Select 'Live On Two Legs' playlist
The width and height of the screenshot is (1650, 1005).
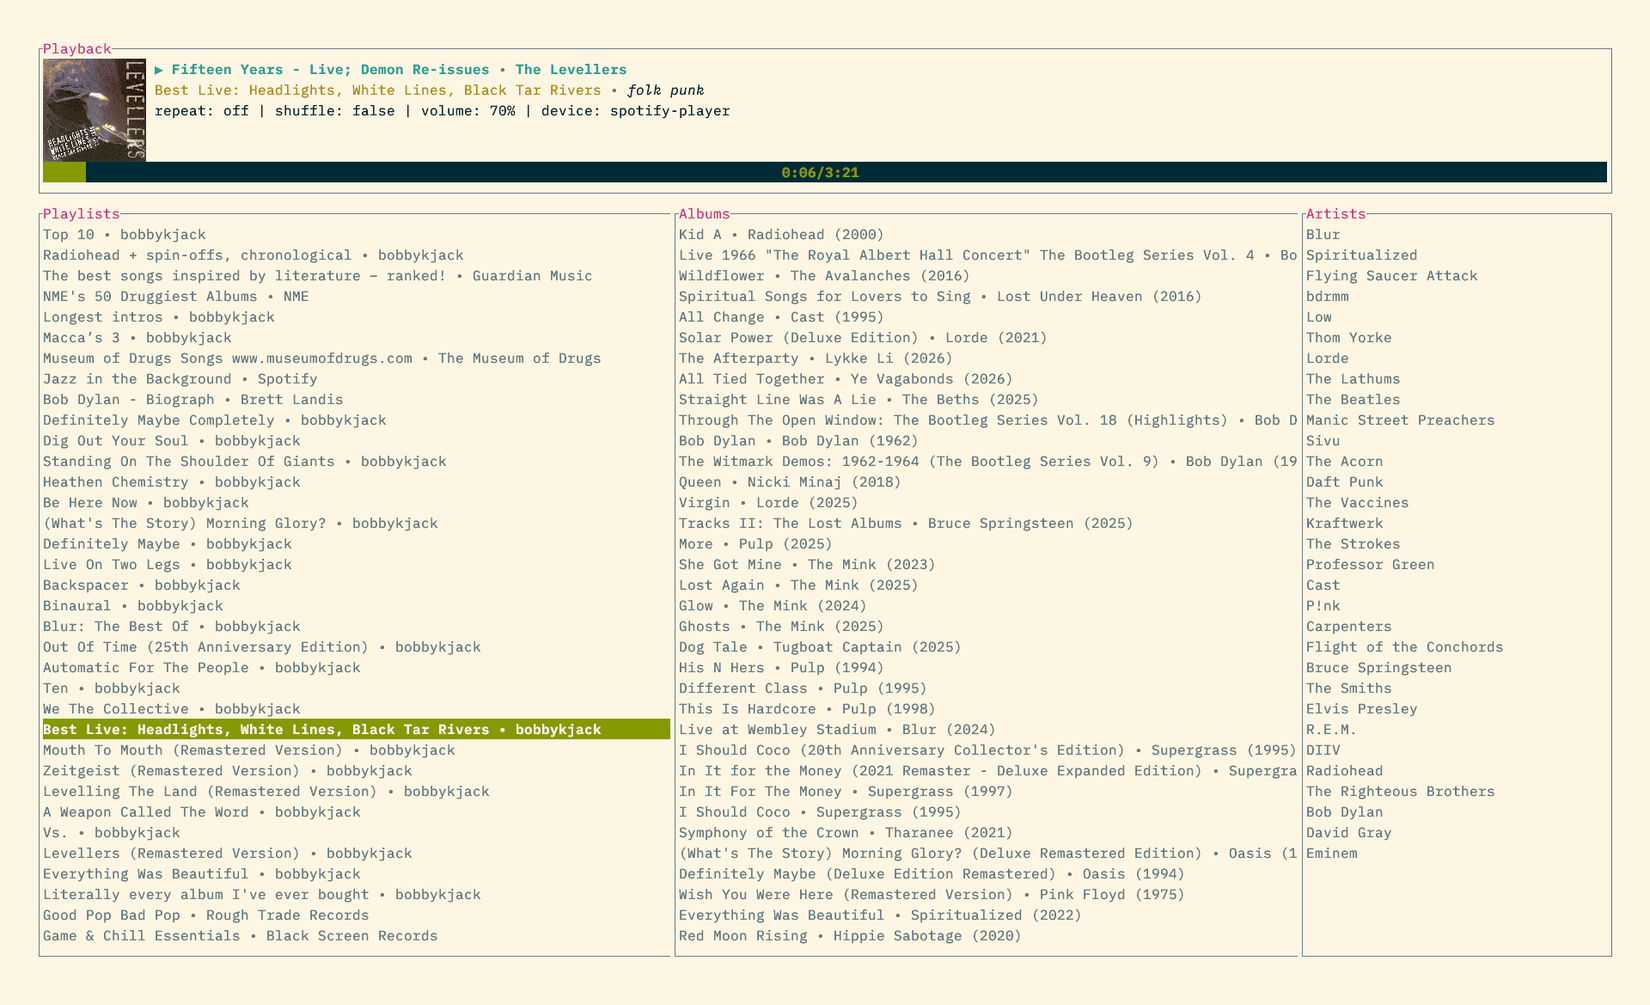click(168, 565)
